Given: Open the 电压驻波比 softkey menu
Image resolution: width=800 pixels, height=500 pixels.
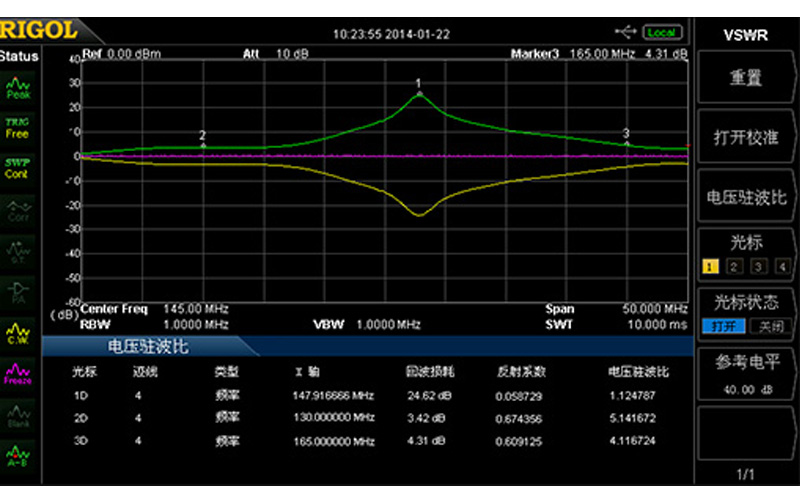Looking at the screenshot, I should (746, 197).
